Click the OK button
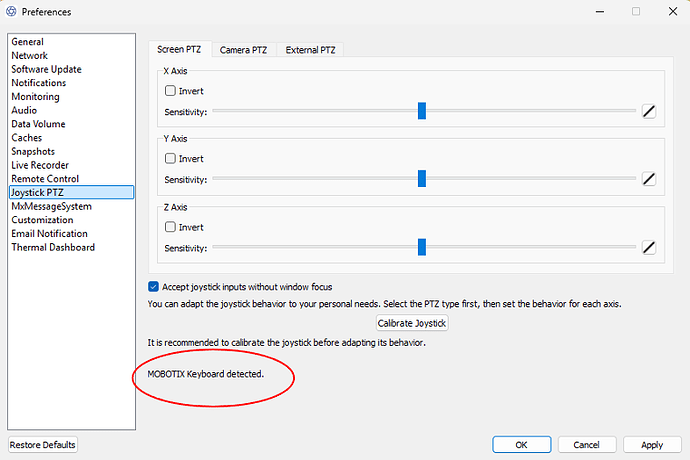Image resolution: width=690 pixels, height=460 pixels. pyautogui.click(x=521, y=445)
